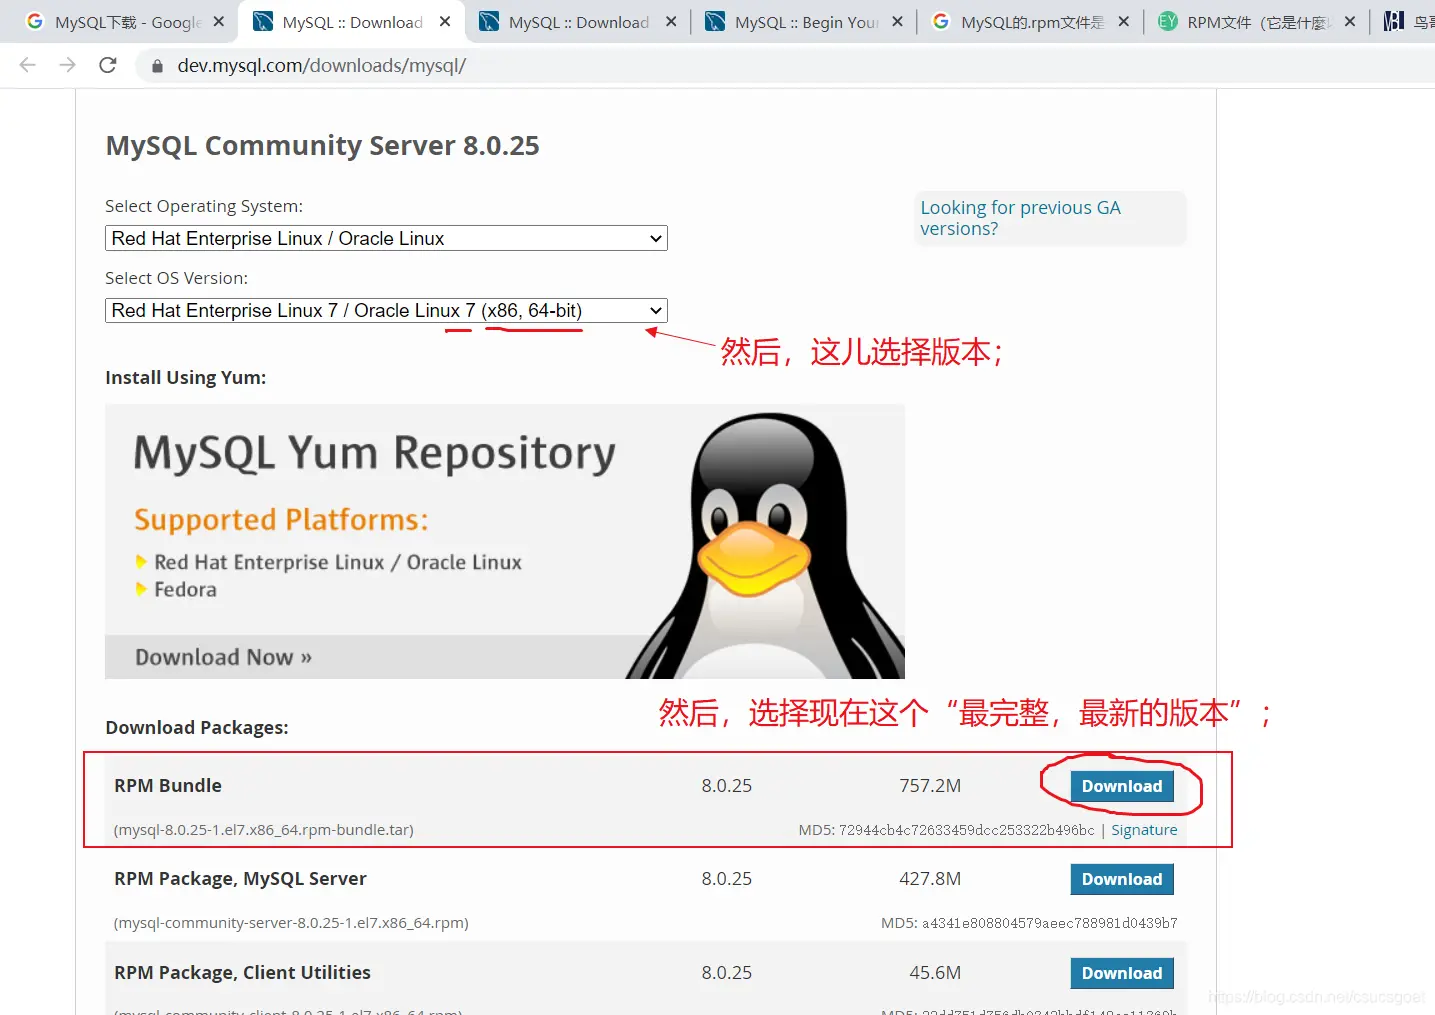
Task: Close the 'RPM文件' tab
Action: coord(1350,21)
